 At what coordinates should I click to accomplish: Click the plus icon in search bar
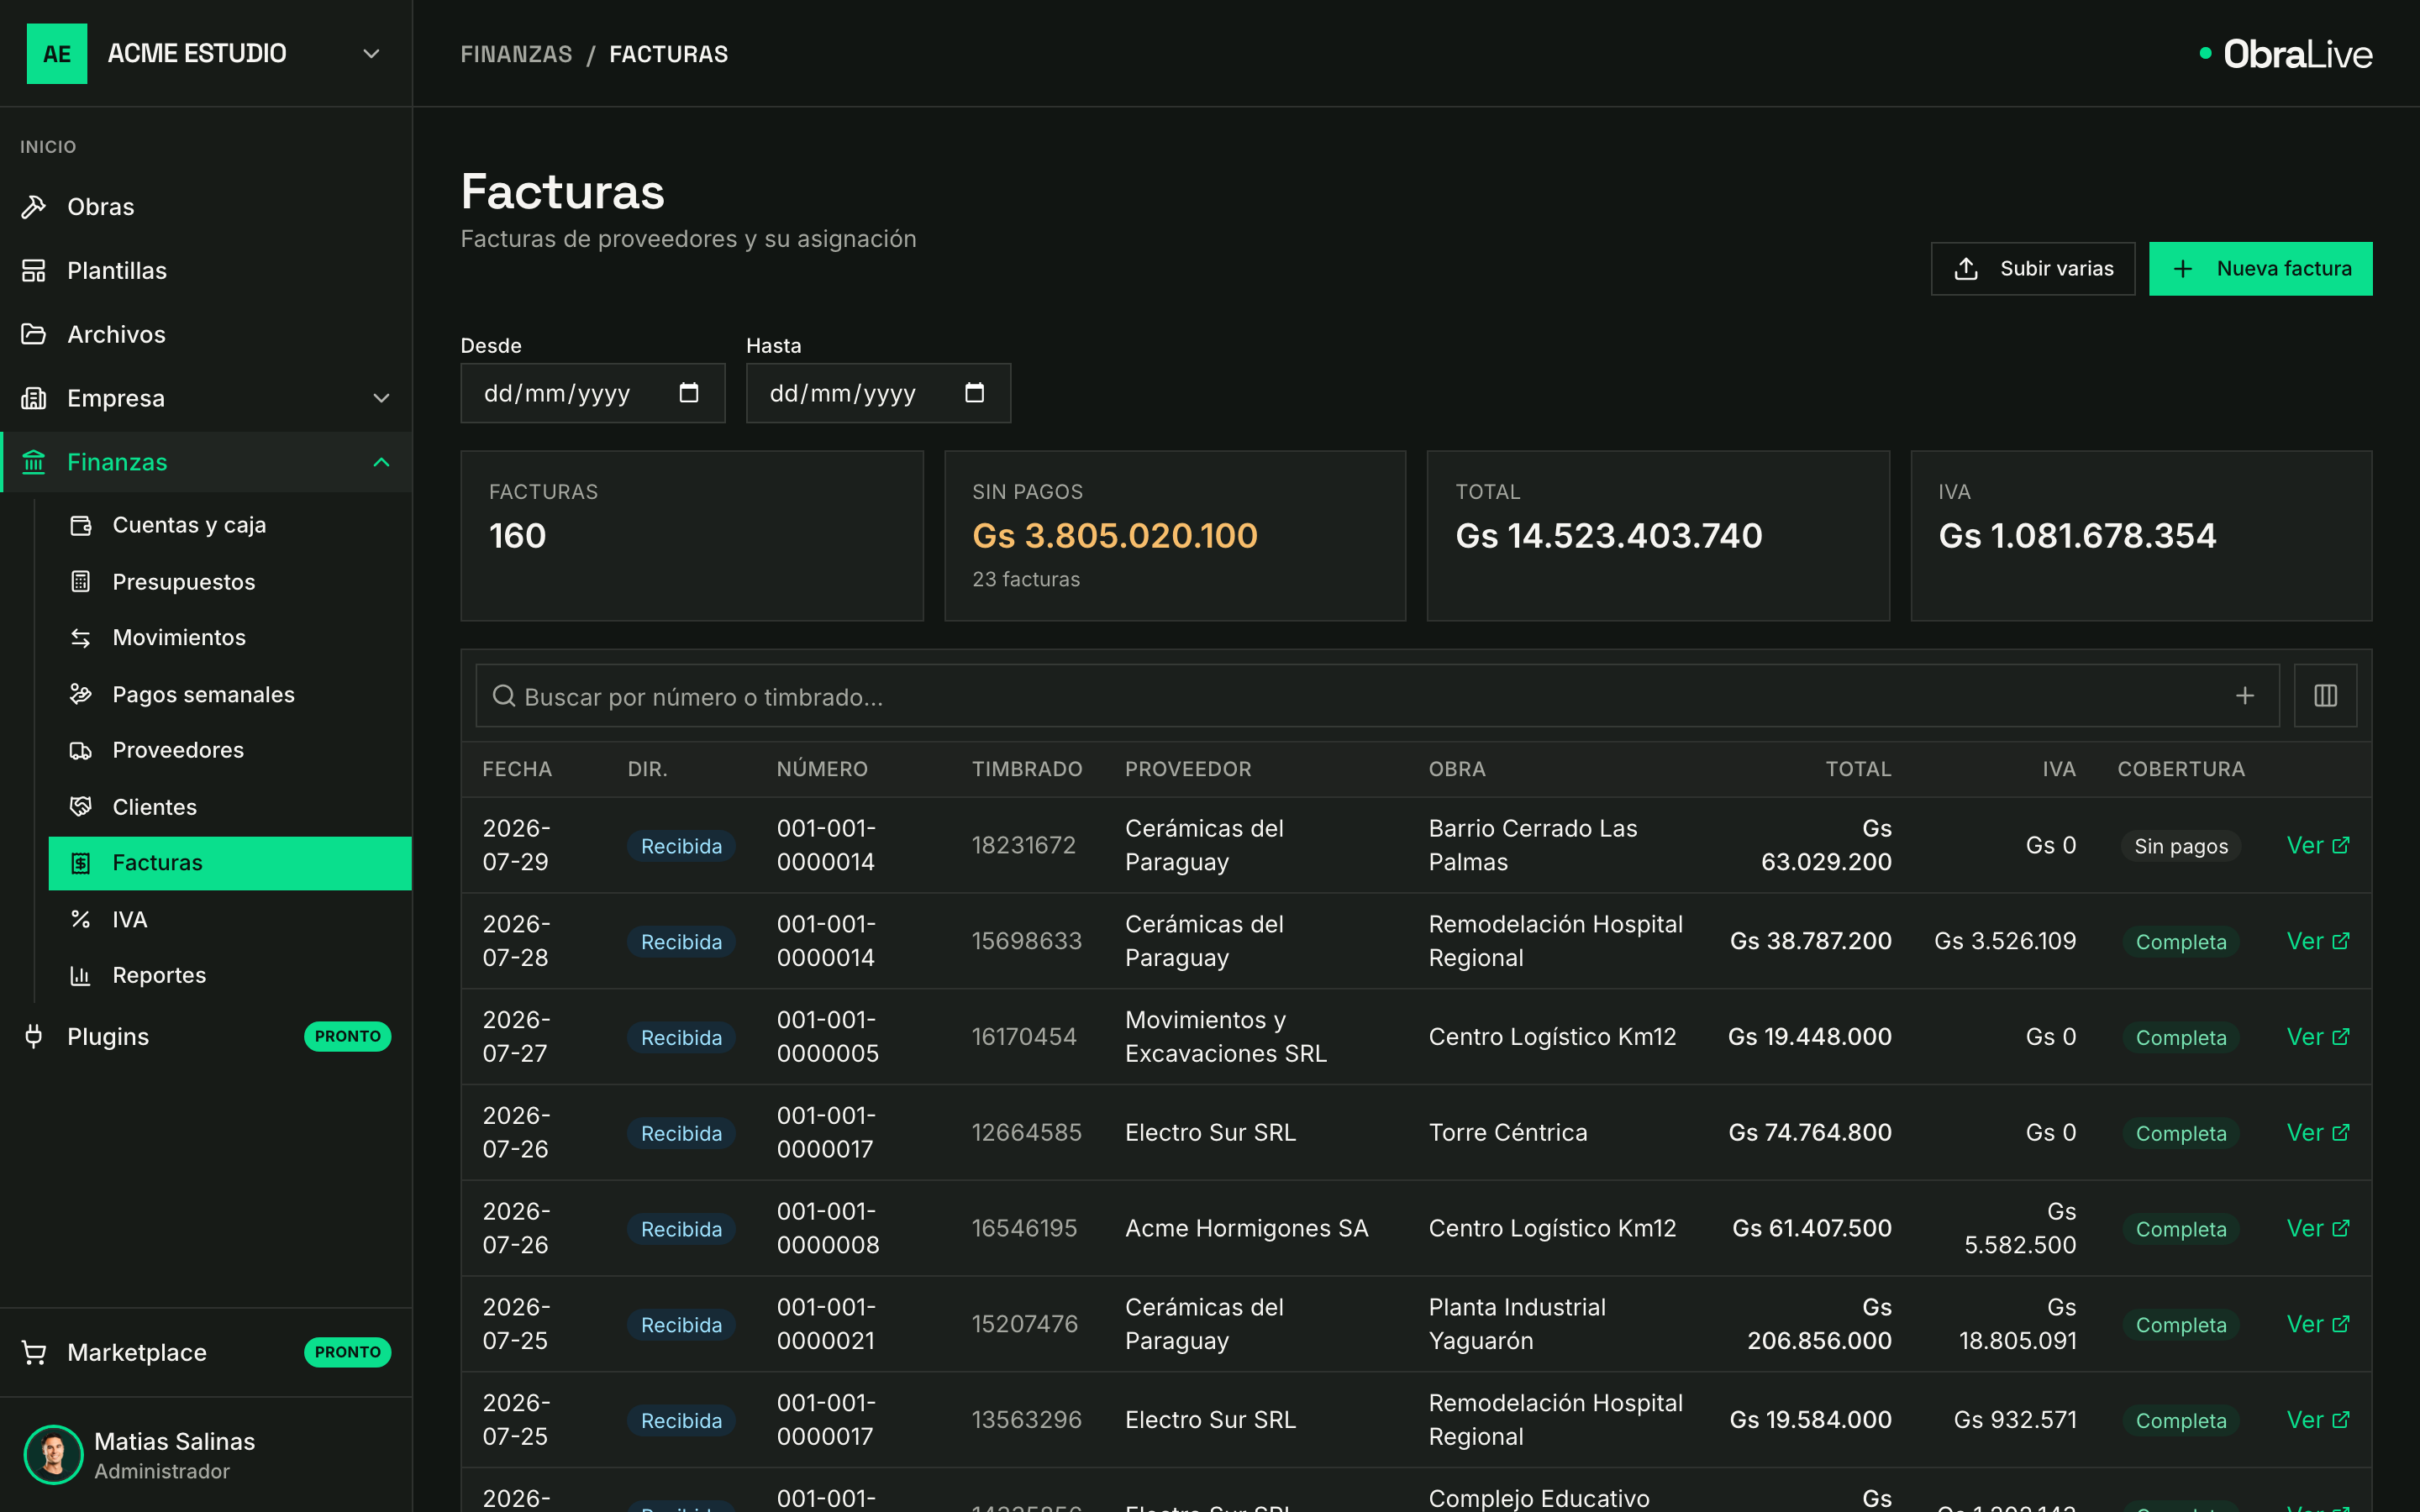point(2245,695)
